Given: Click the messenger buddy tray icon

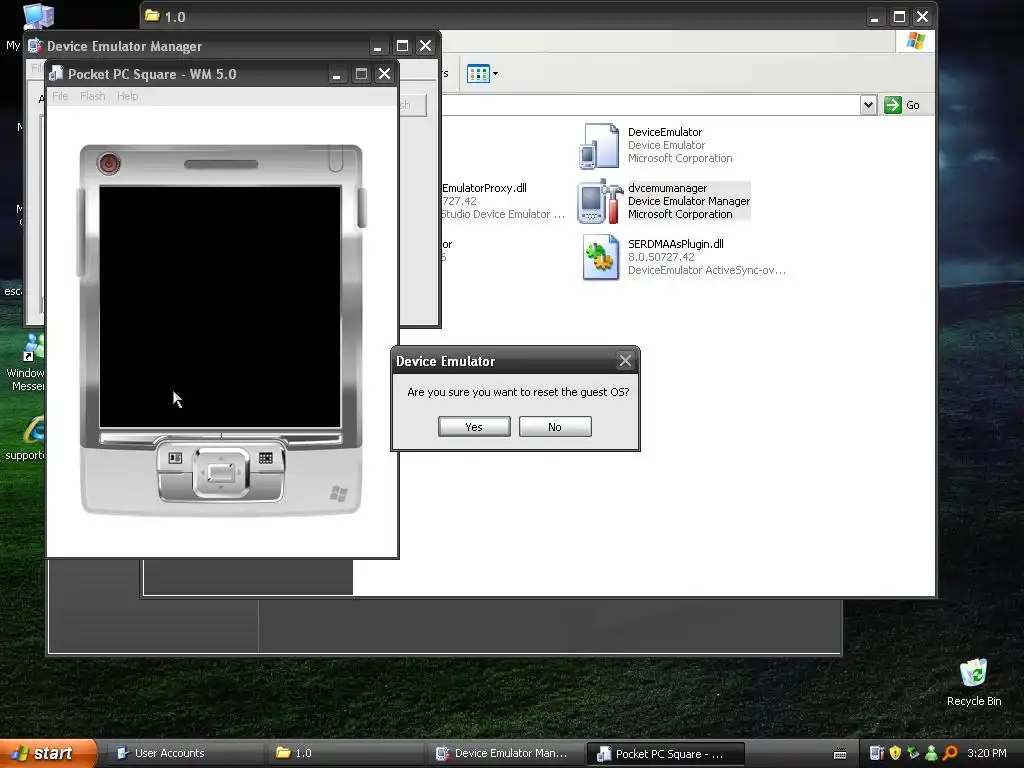Looking at the screenshot, I should point(932,753).
